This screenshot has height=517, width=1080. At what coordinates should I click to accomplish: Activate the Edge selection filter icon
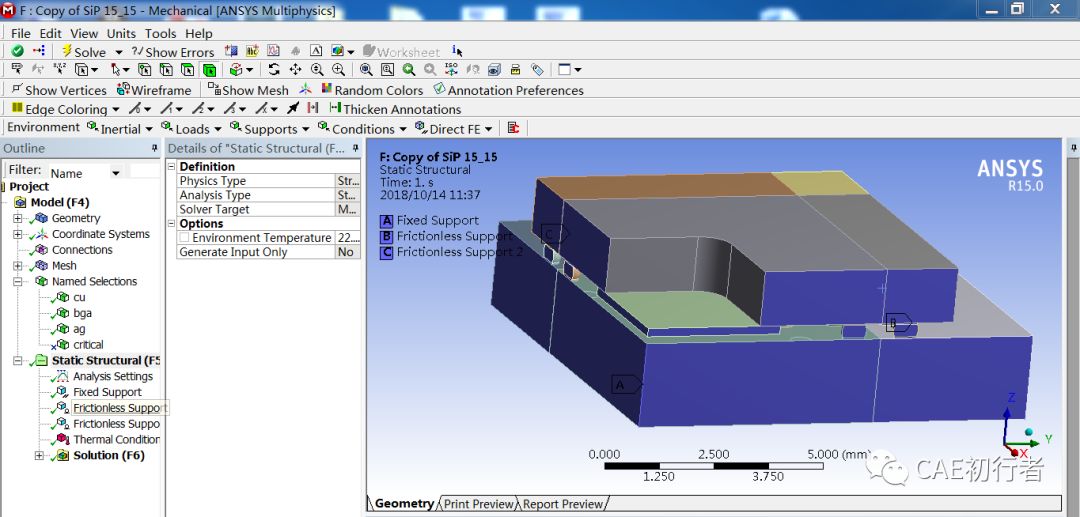click(166, 70)
